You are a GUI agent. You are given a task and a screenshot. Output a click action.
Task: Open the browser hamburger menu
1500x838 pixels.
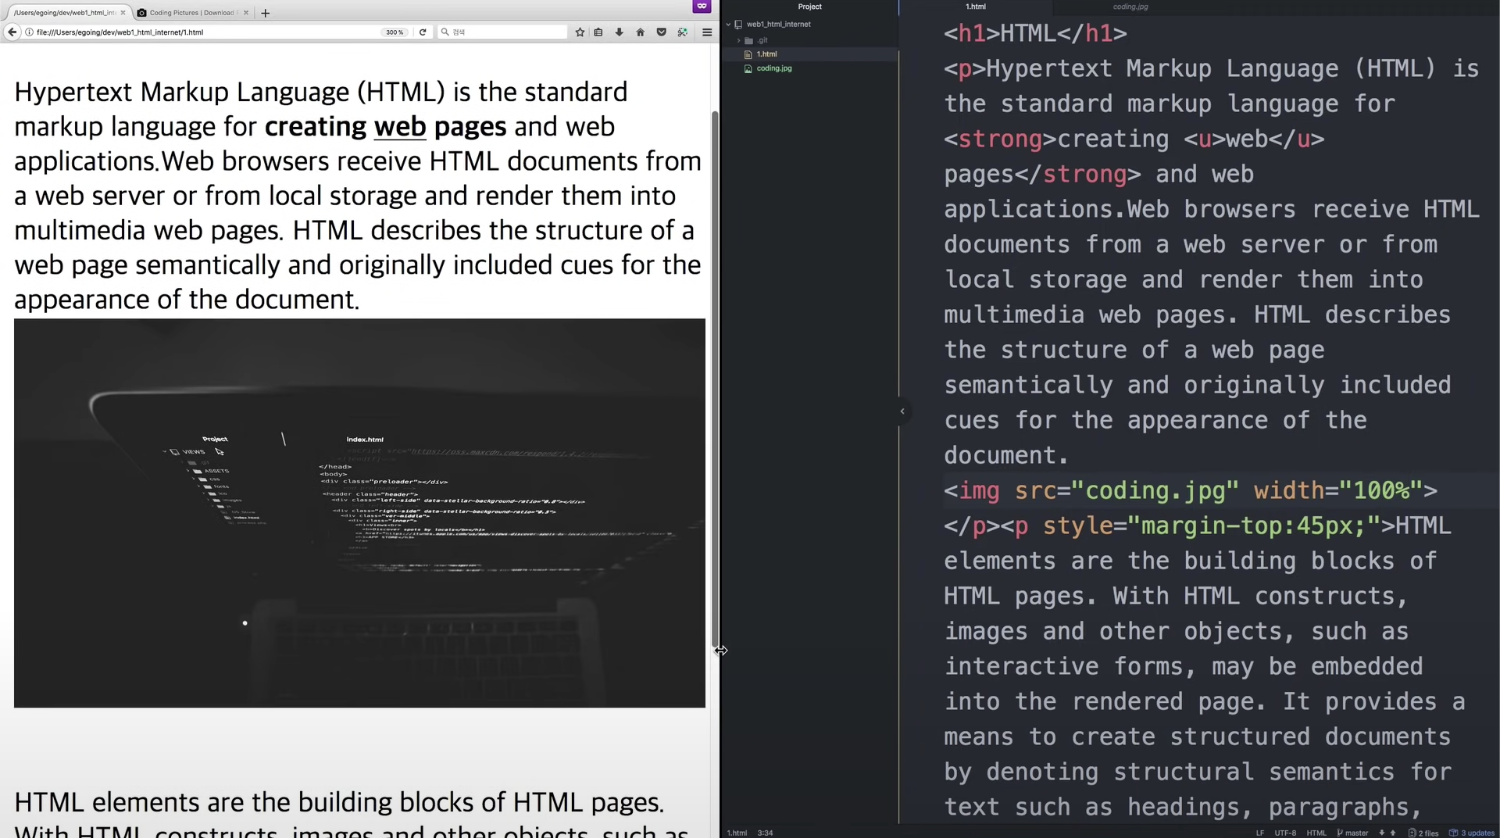(707, 32)
